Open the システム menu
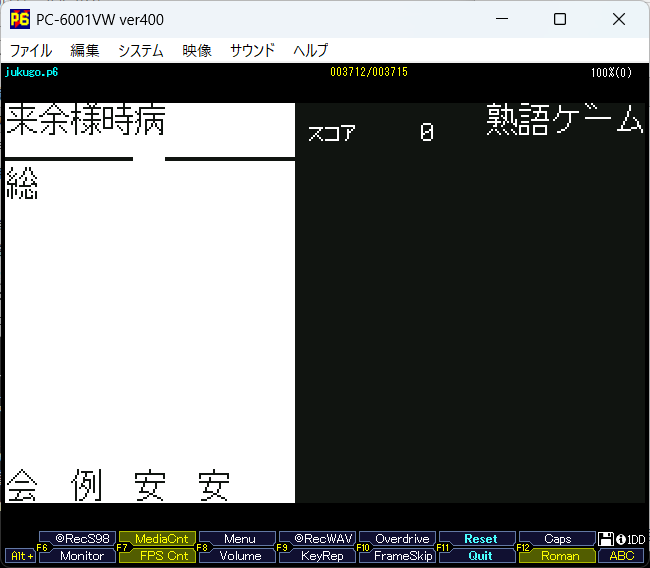650x568 pixels. [140, 50]
